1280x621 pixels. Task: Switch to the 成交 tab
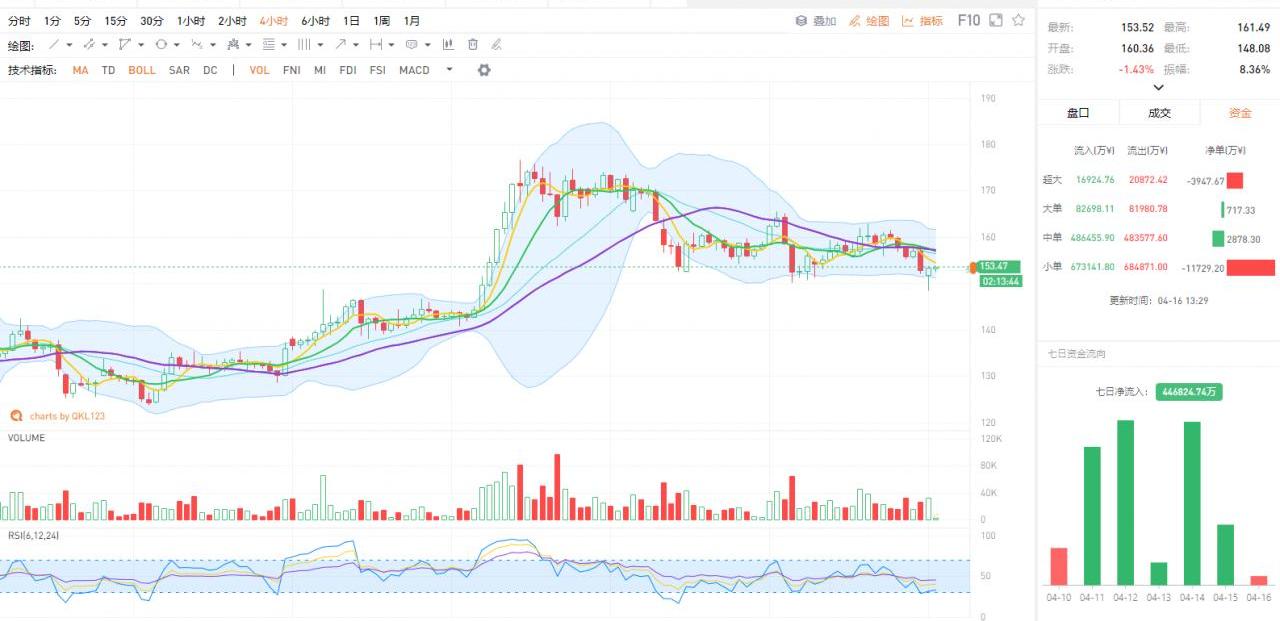[1159, 113]
